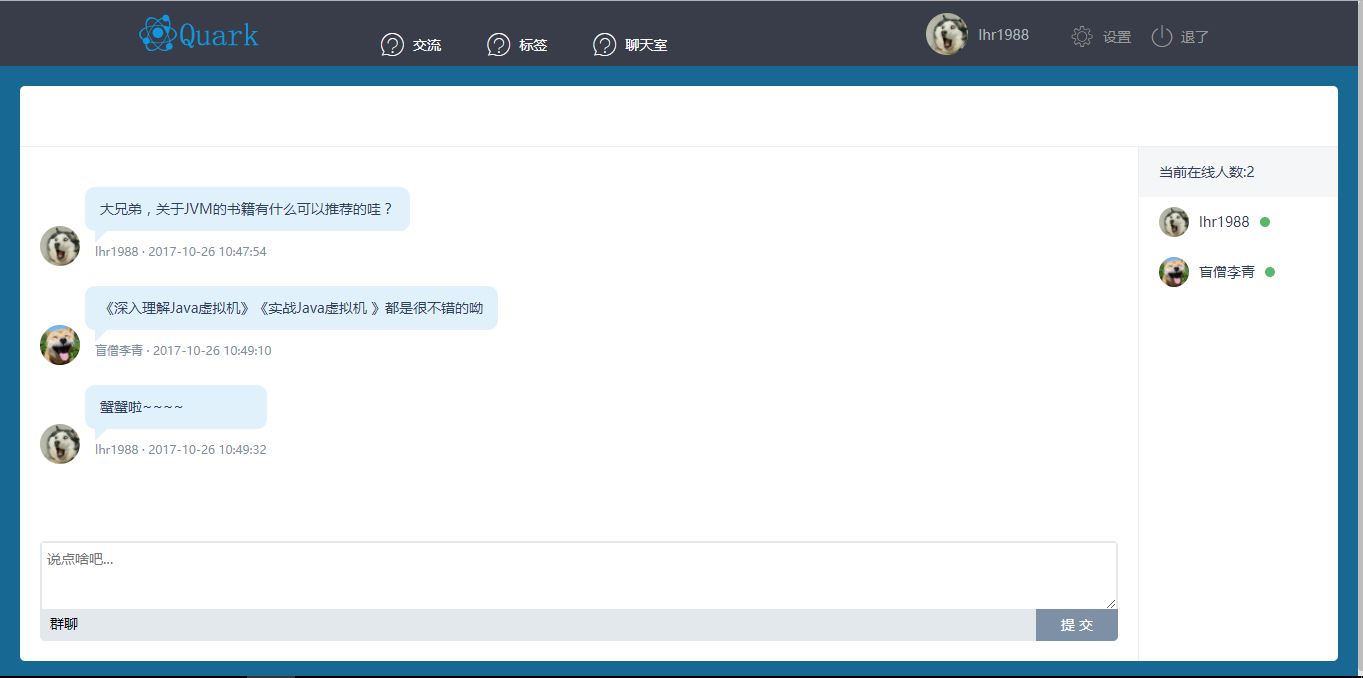Submit message with 提交 button

(1077, 625)
